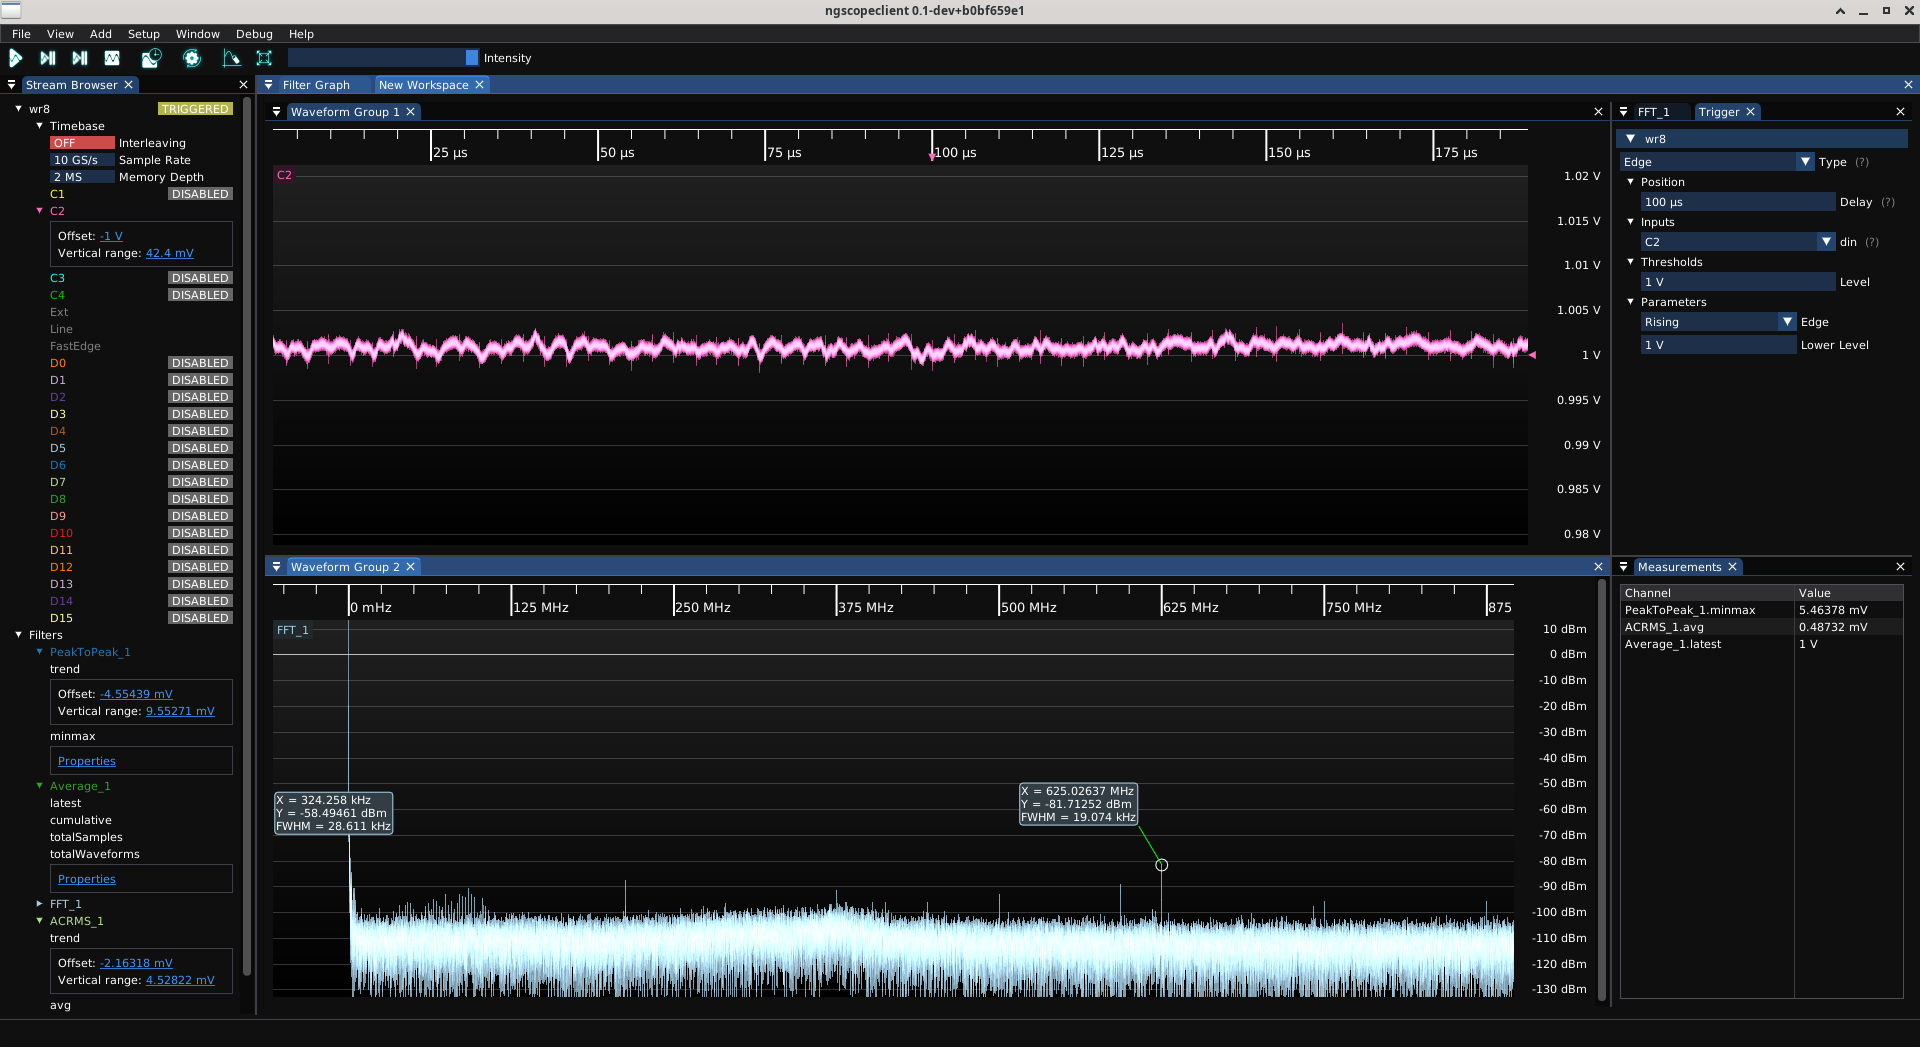Switch to the FFT_1 properties tab
This screenshot has width=1920, height=1047.
[x=1653, y=112]
